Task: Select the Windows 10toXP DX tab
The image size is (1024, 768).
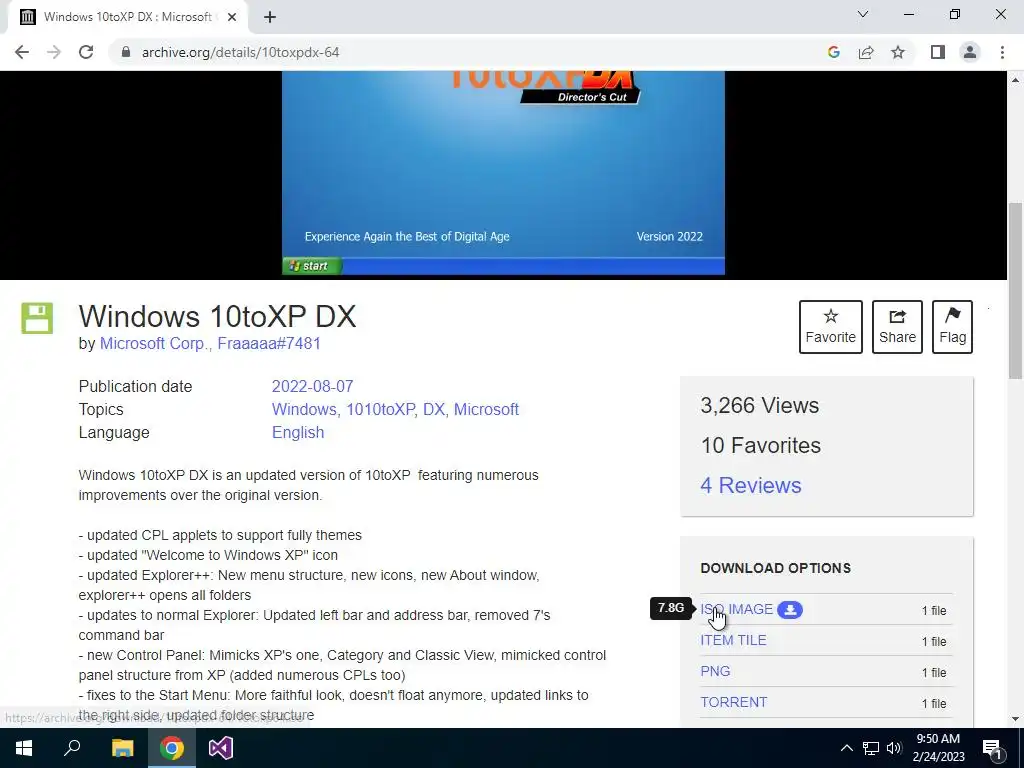Action: click(x=127, y=17)
